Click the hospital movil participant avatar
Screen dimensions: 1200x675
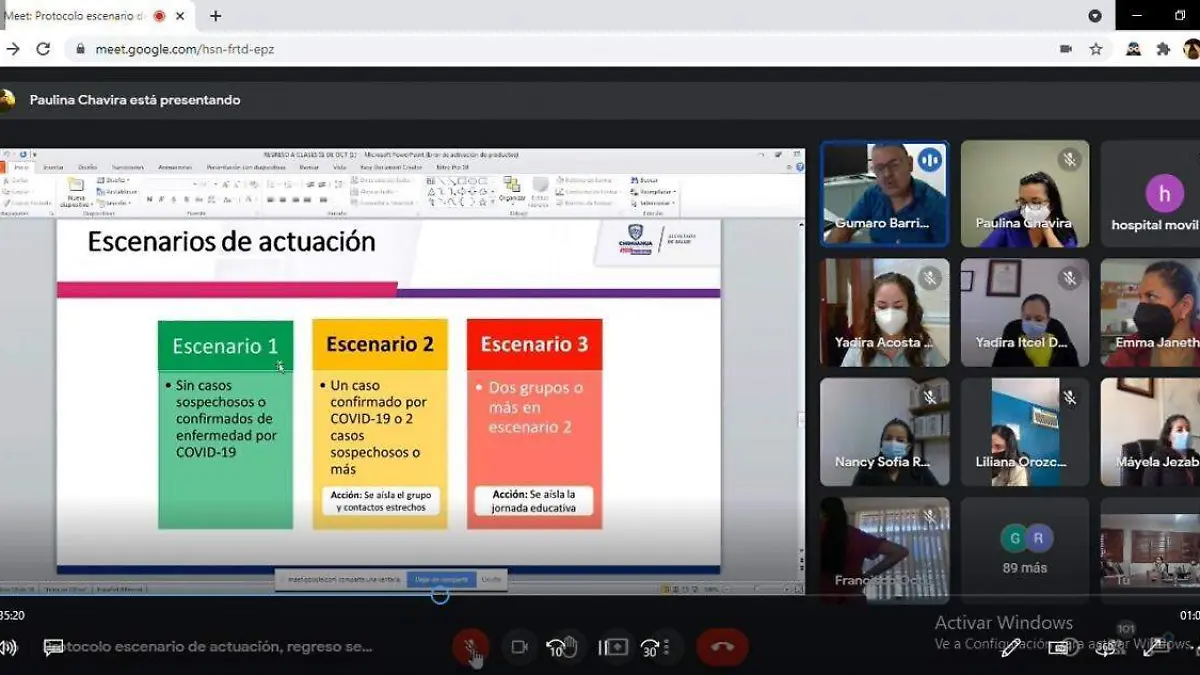(1164, 193)
